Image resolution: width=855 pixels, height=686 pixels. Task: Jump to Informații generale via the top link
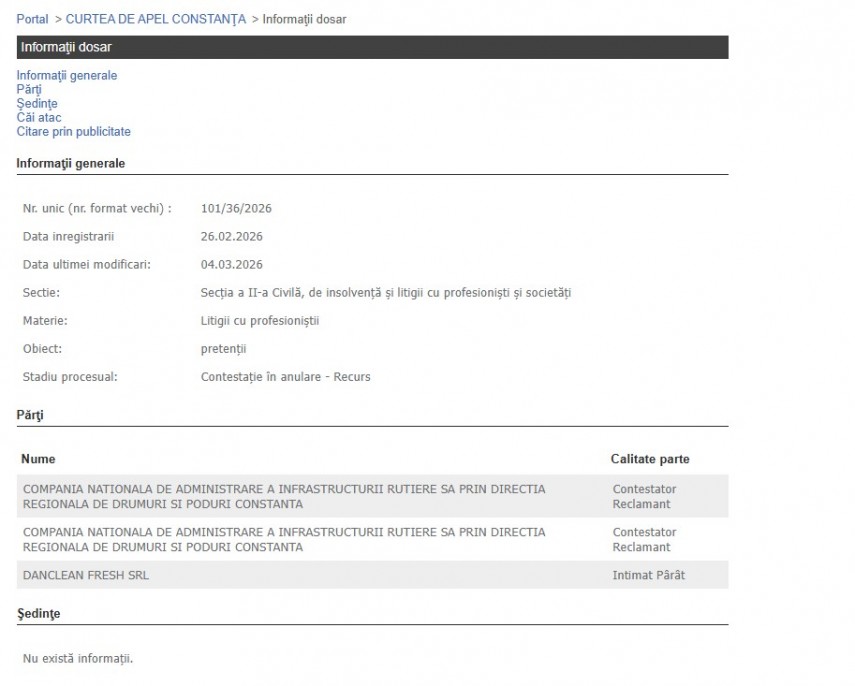coord(66,75)
